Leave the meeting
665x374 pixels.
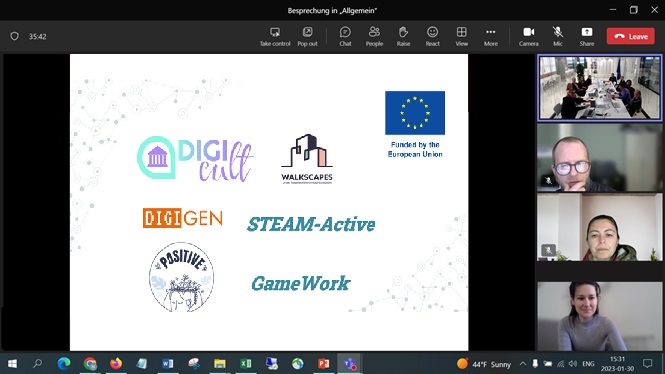click(631, 36)
